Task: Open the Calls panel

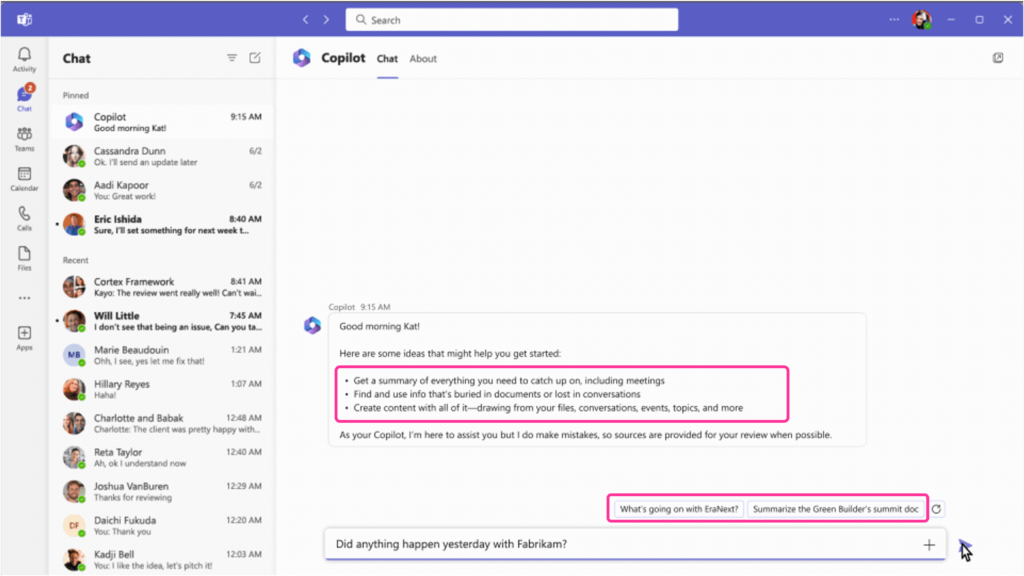Action: pyautogui.click(x=24, y=218)
